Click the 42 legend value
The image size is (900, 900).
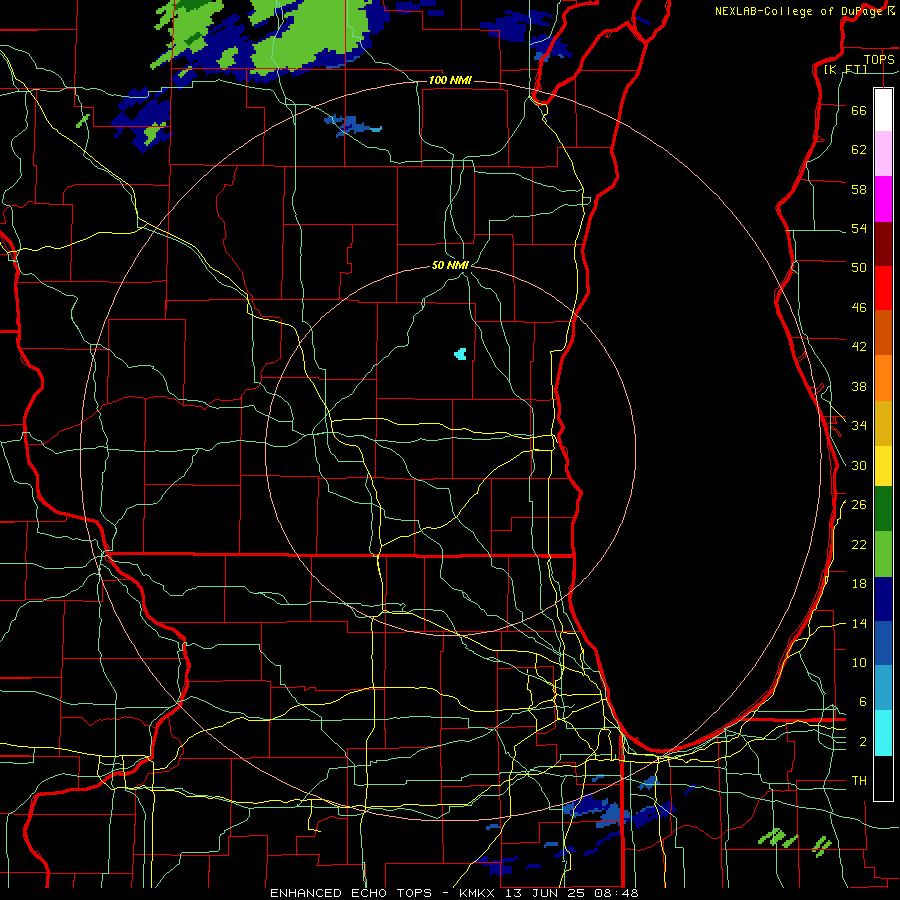pyautogui.click(x=859, y=346)
